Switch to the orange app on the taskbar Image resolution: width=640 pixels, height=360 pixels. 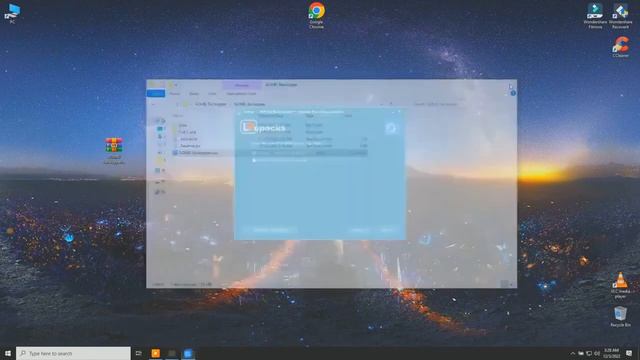156,353
